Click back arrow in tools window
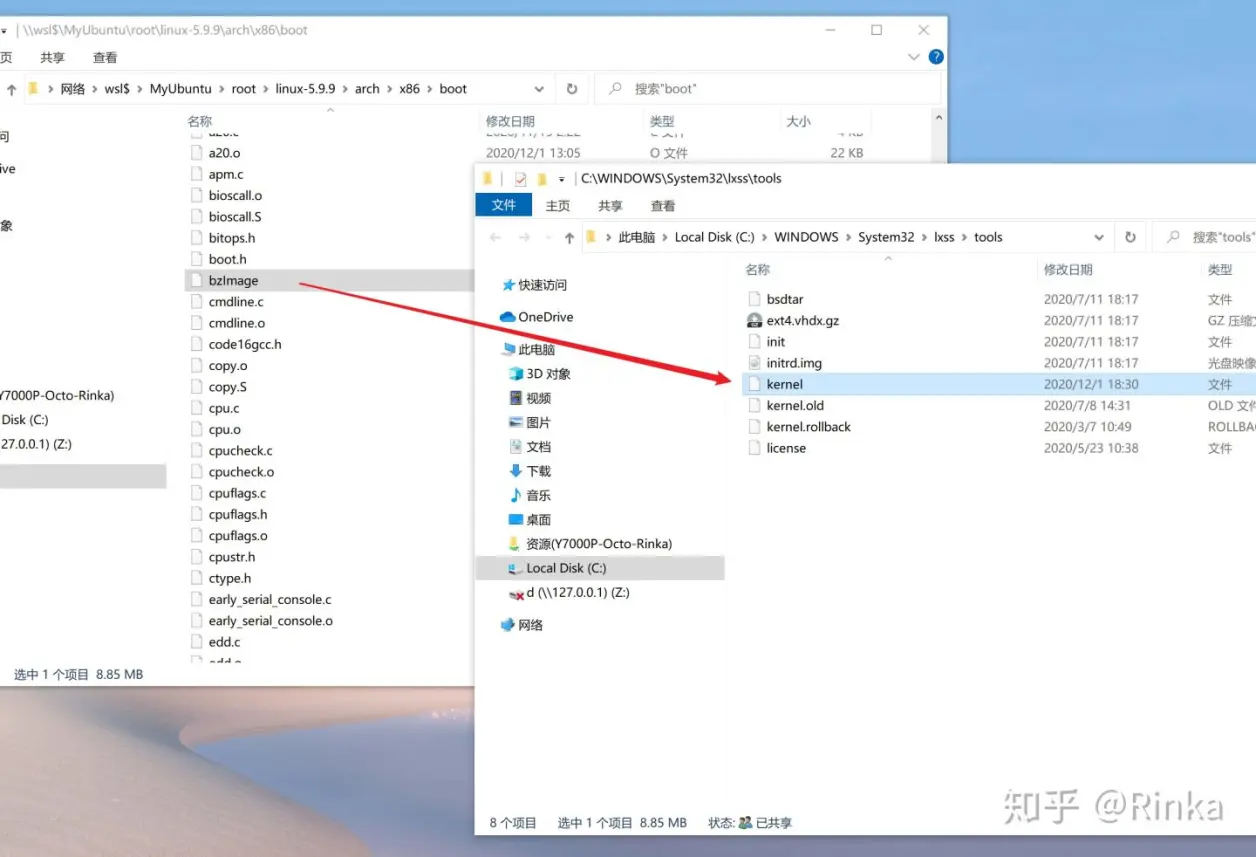 tap(495, 237)
